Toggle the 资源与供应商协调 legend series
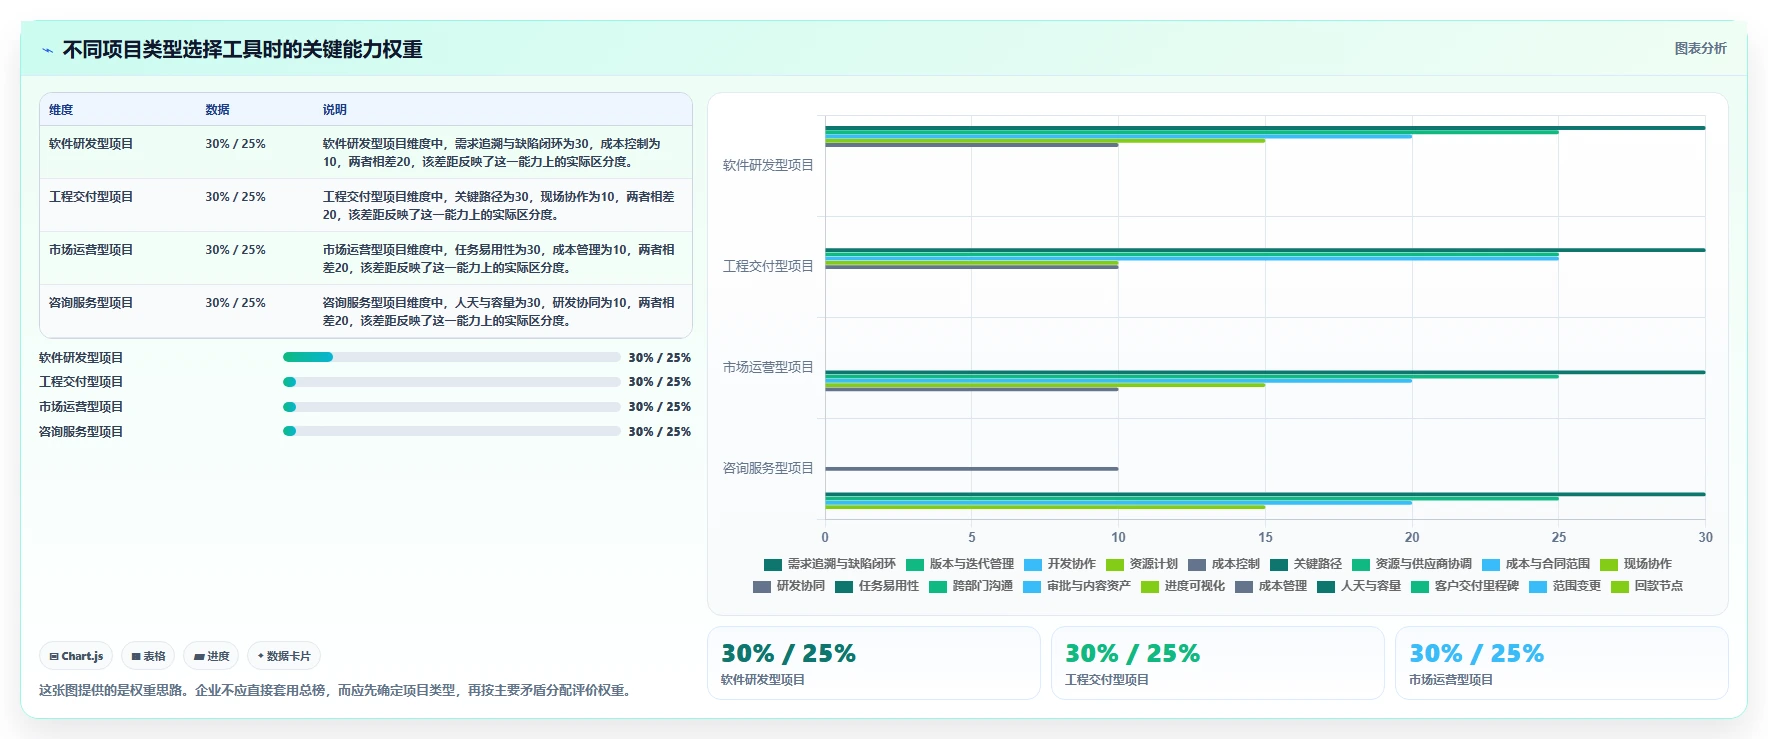The width and height of the screenshot is (1768, 739). click(1412, 564)
